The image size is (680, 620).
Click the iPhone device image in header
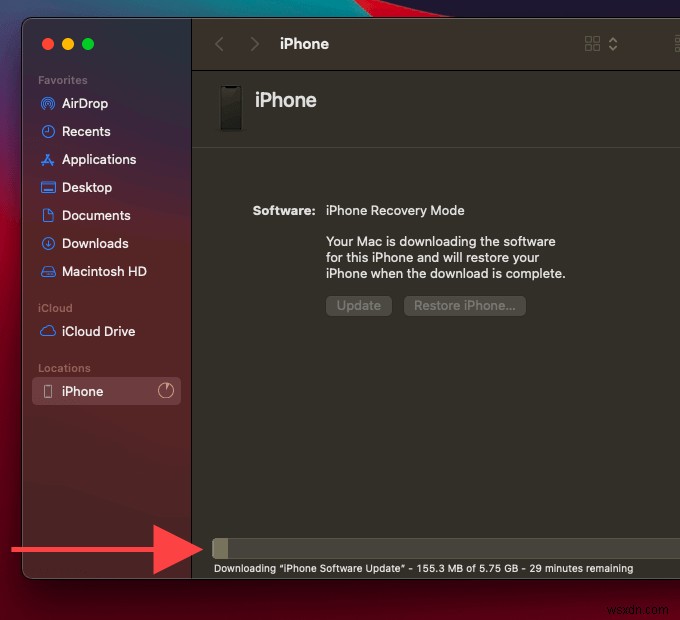click(x=231, y=108)
